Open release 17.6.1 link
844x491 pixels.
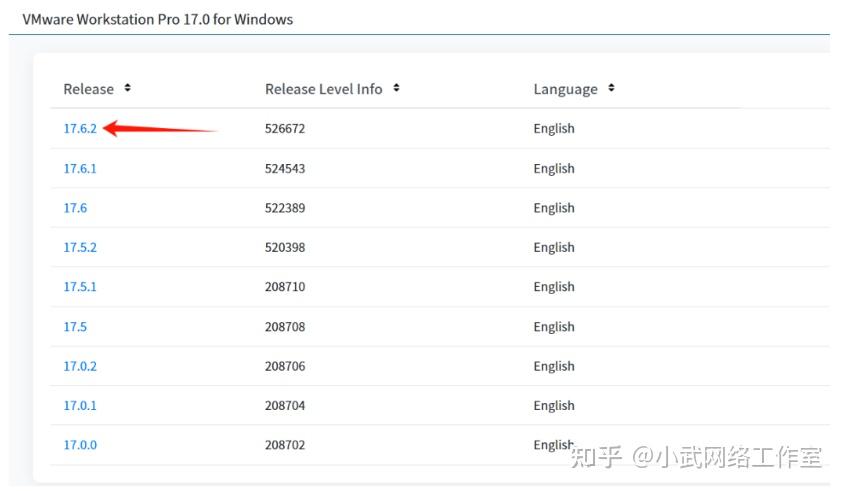point(80,169)
